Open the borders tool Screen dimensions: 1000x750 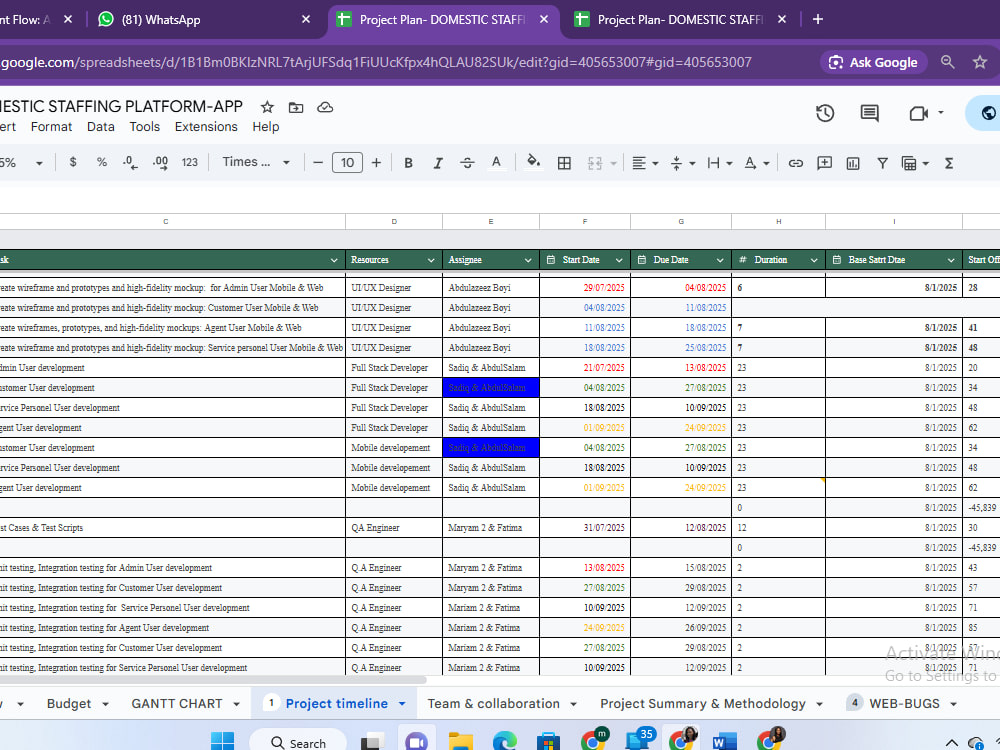click(x=564, y=163)
